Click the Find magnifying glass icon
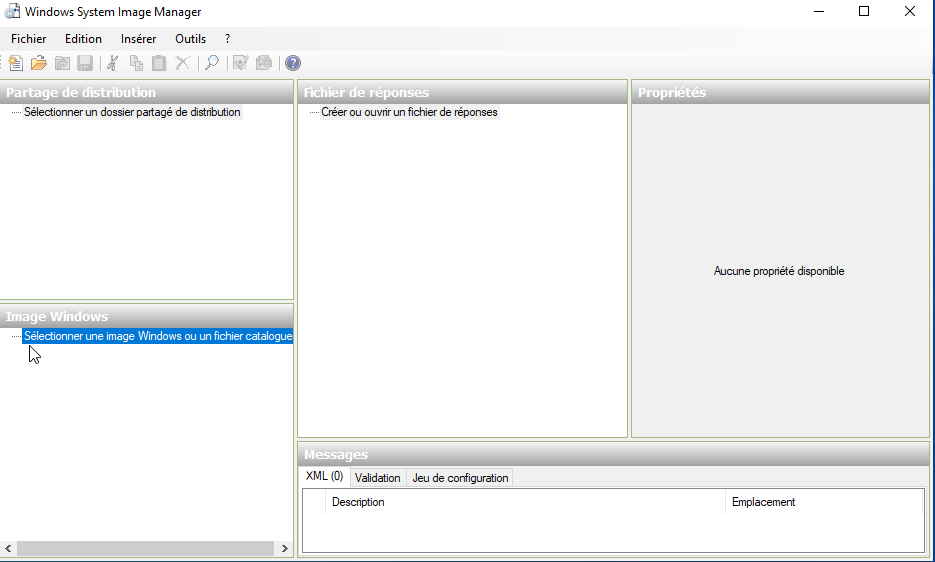 [212, 63]
